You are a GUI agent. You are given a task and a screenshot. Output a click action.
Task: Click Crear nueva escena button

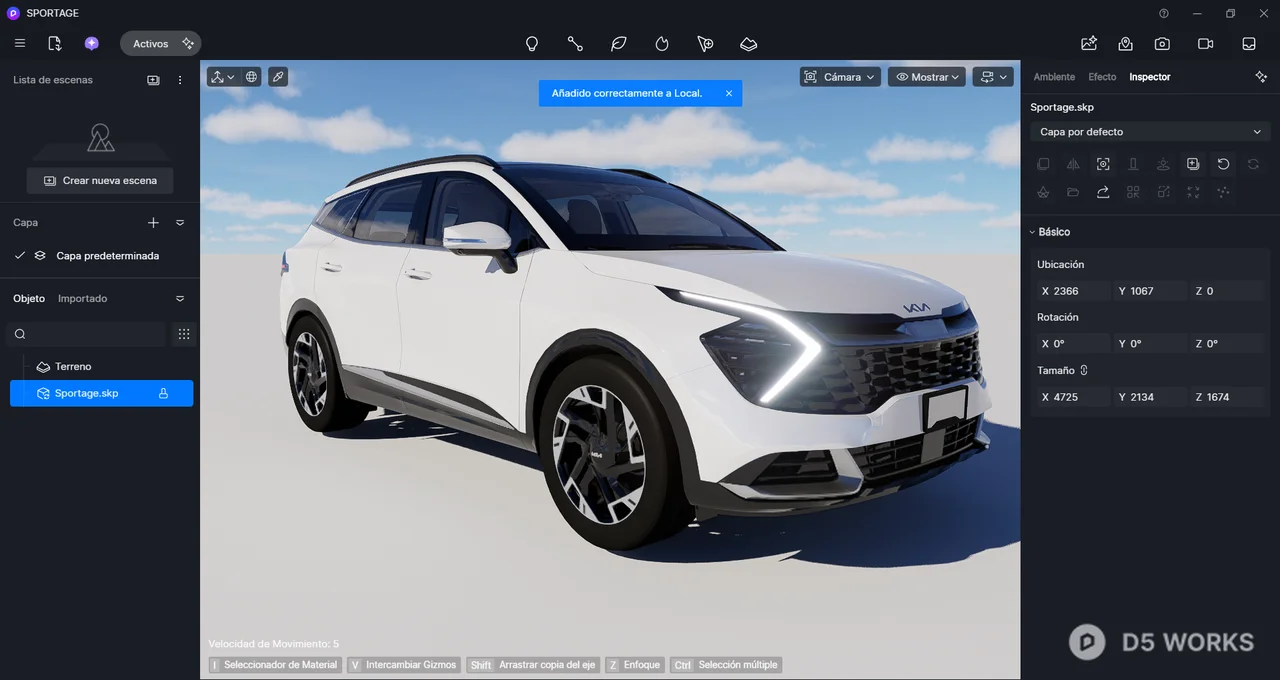point(100,180)
